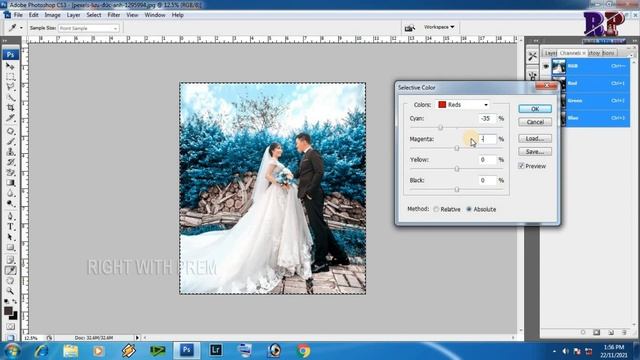Click the delete channel trash icon
The width and height of the screenshot is (640, 360).
(x=624, y=332)
